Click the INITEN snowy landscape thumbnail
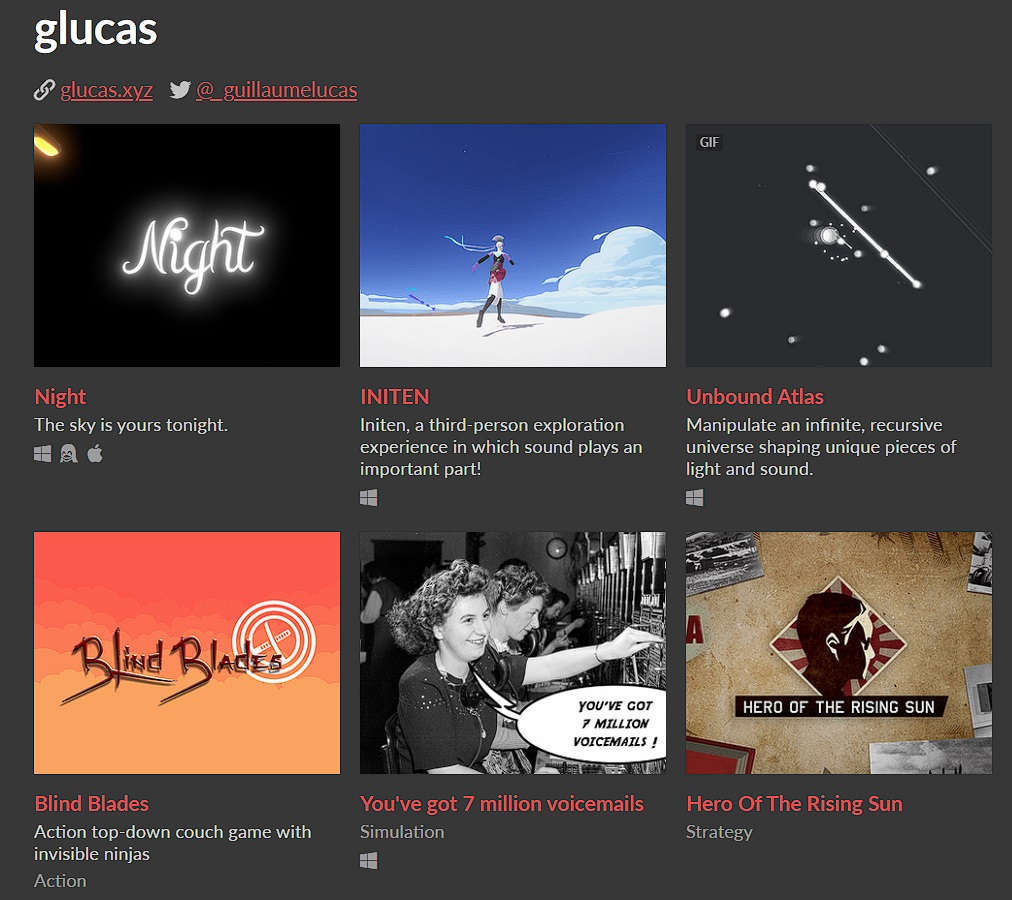 pyautogui.click(x=513, y=245)
